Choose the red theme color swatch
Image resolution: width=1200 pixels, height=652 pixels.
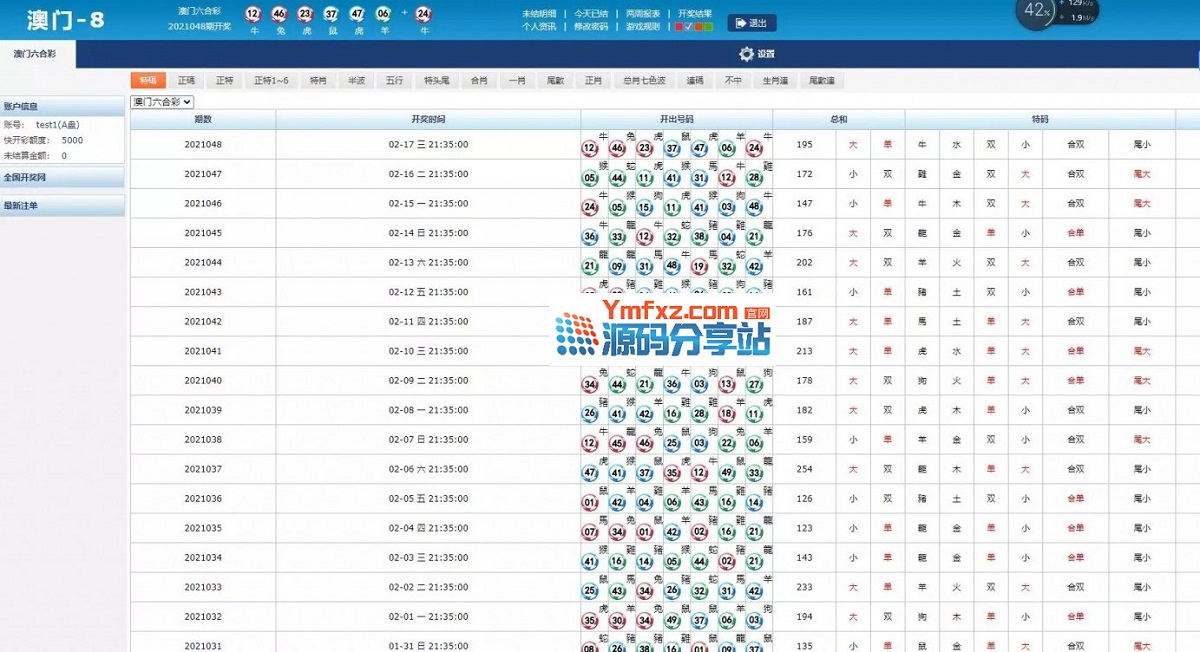point(680,27)
